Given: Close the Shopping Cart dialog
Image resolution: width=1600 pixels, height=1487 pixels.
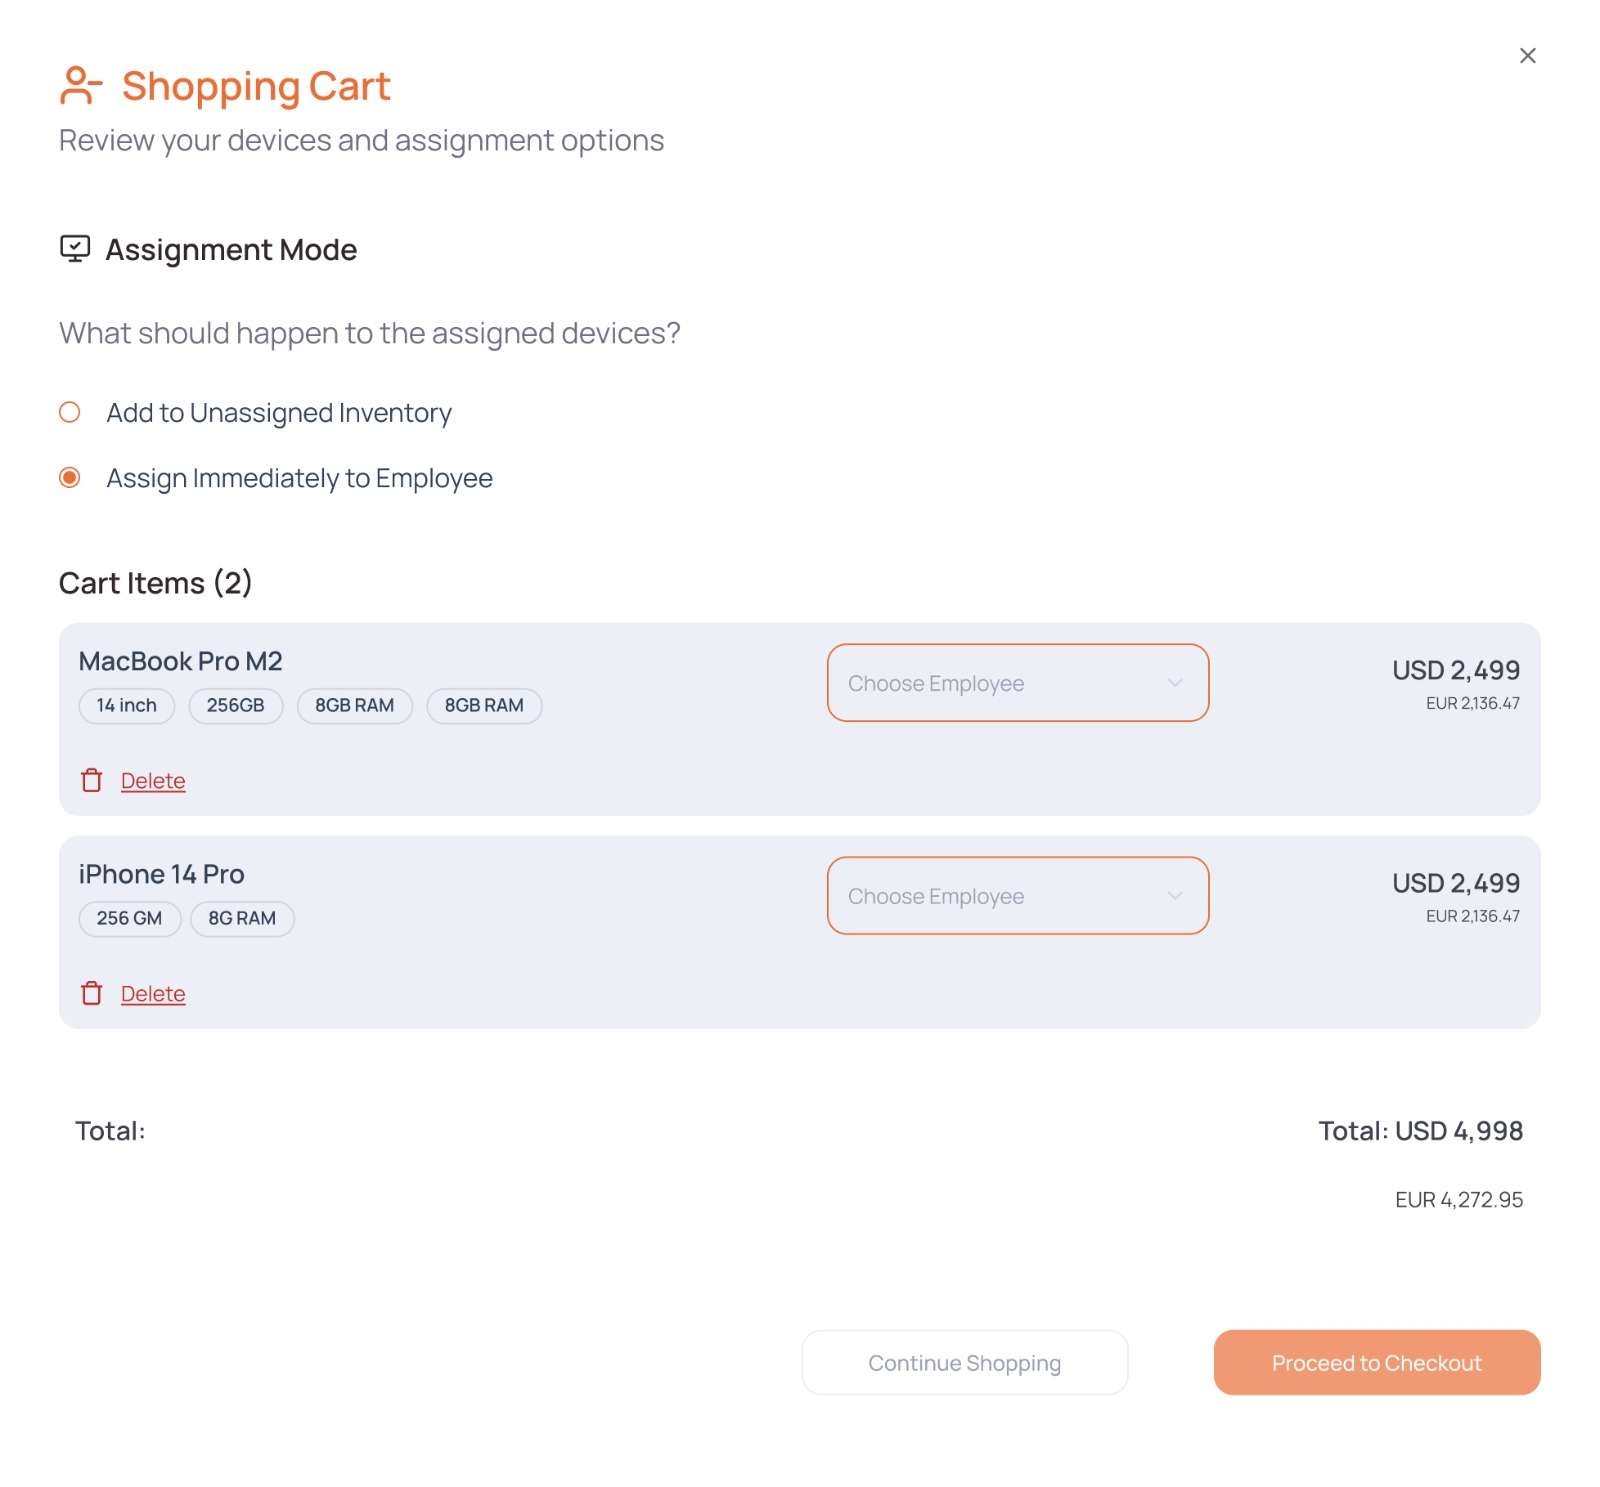Looking at the screenshot, I should click(1527, 56).
